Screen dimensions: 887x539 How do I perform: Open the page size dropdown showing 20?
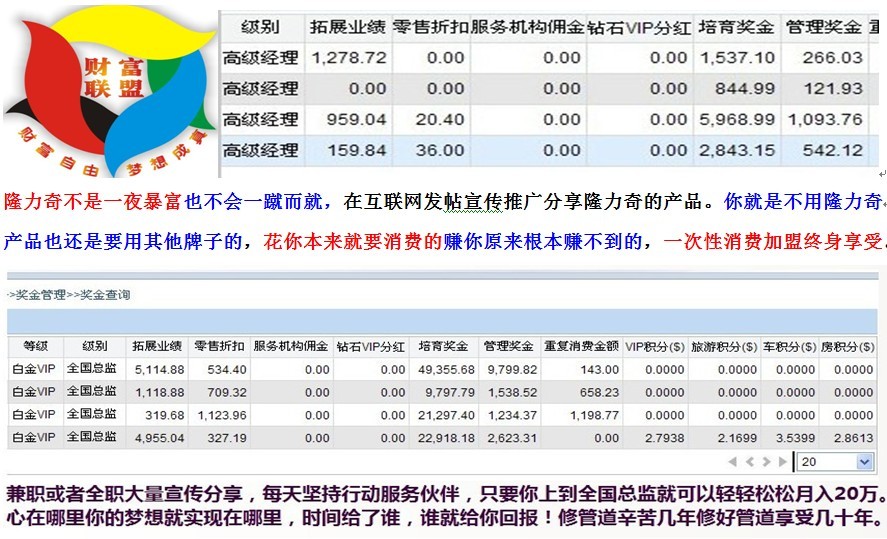[x=834, y=462]
